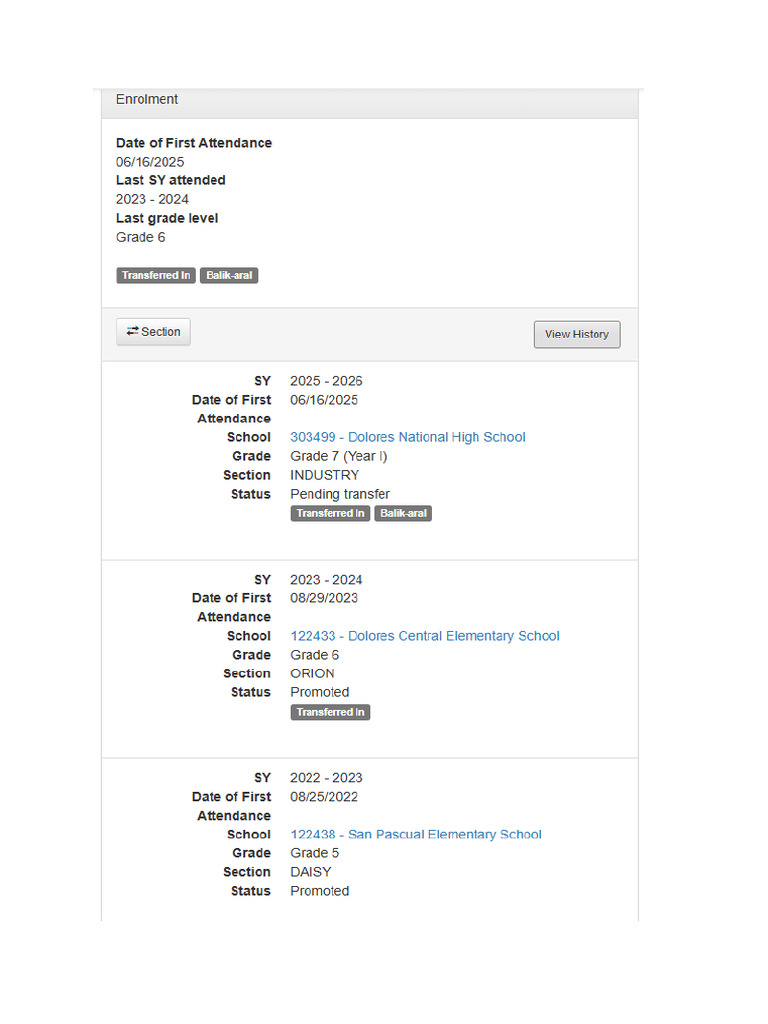The width and height of the screenshot is (768, 1024).
Task: Click the Section button
Action: pyautogui.click(x=153, y=332)
